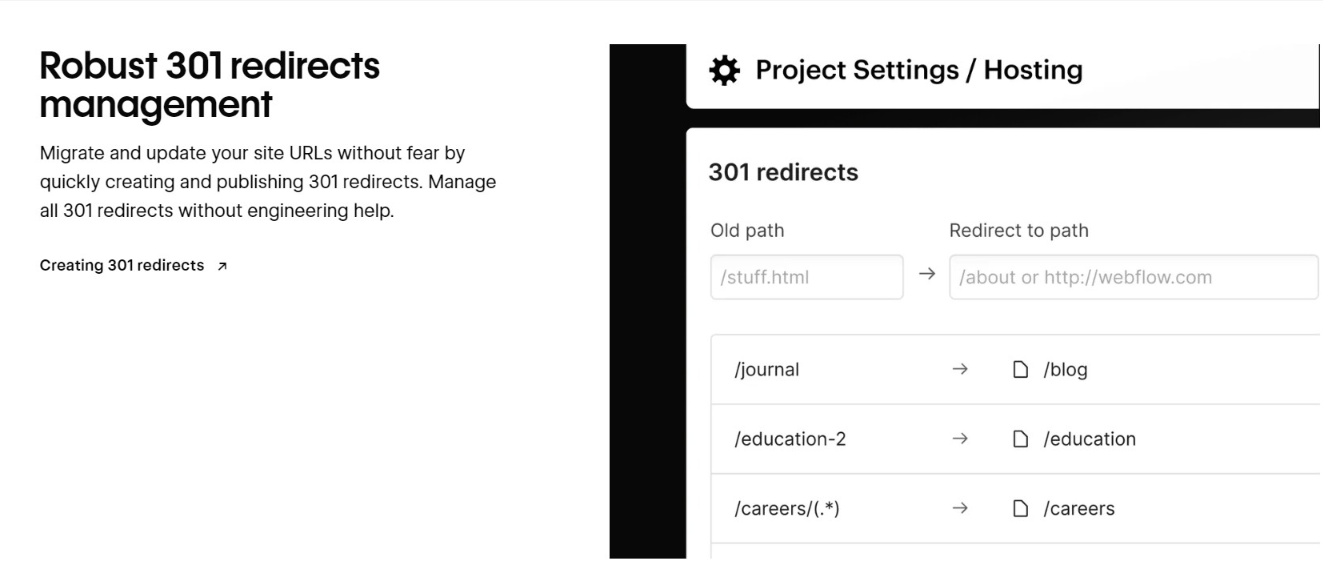
Task: Click the /careers redirect destination
Action: [1079, 509]
